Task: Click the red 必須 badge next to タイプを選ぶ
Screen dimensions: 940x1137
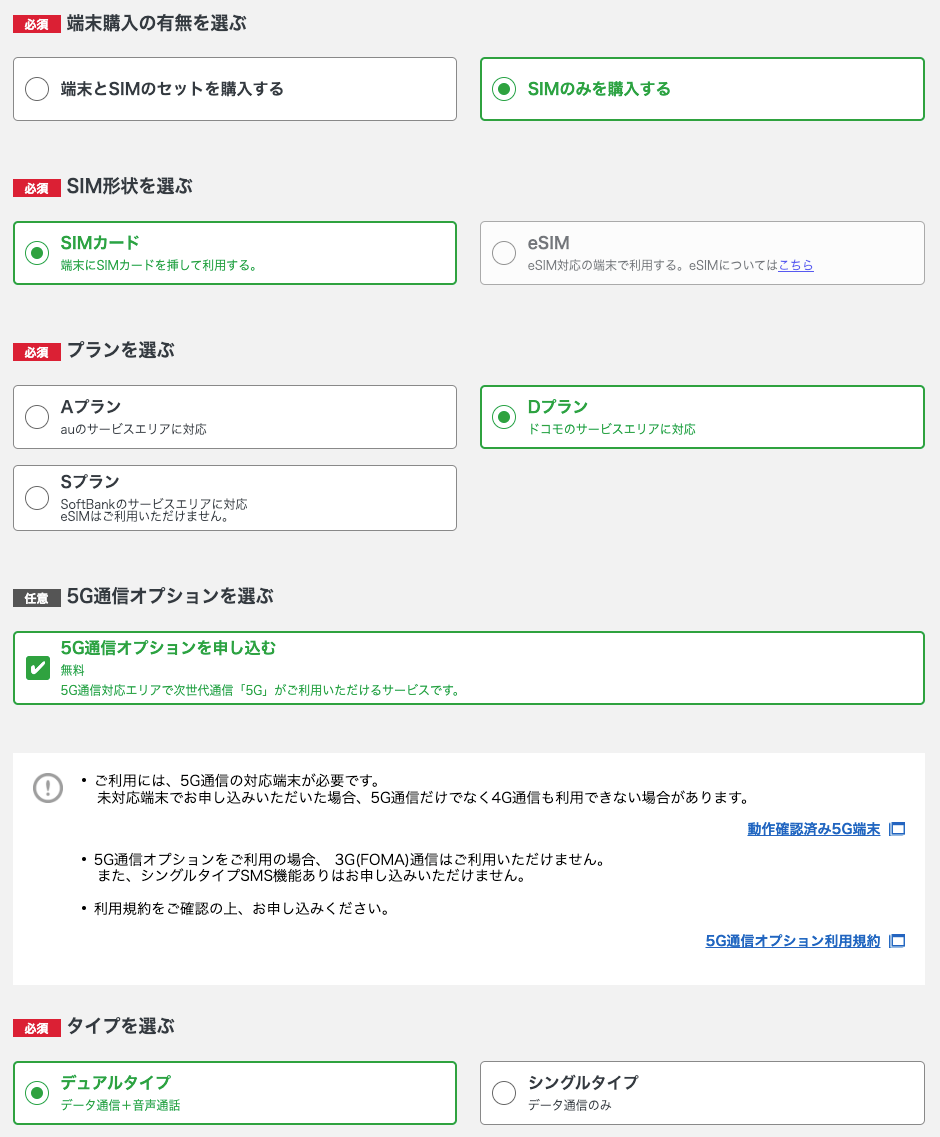Action: [x=37, y=1027]
